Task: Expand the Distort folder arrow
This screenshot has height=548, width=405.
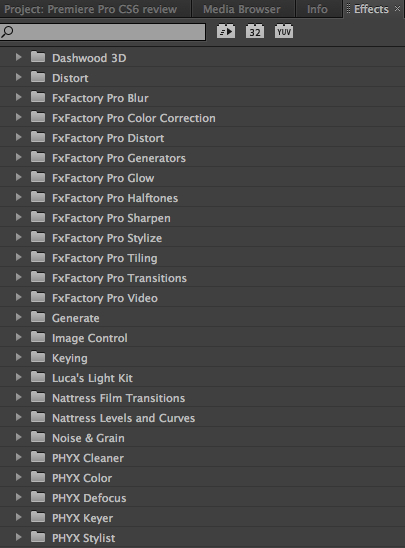Action: 19,77
